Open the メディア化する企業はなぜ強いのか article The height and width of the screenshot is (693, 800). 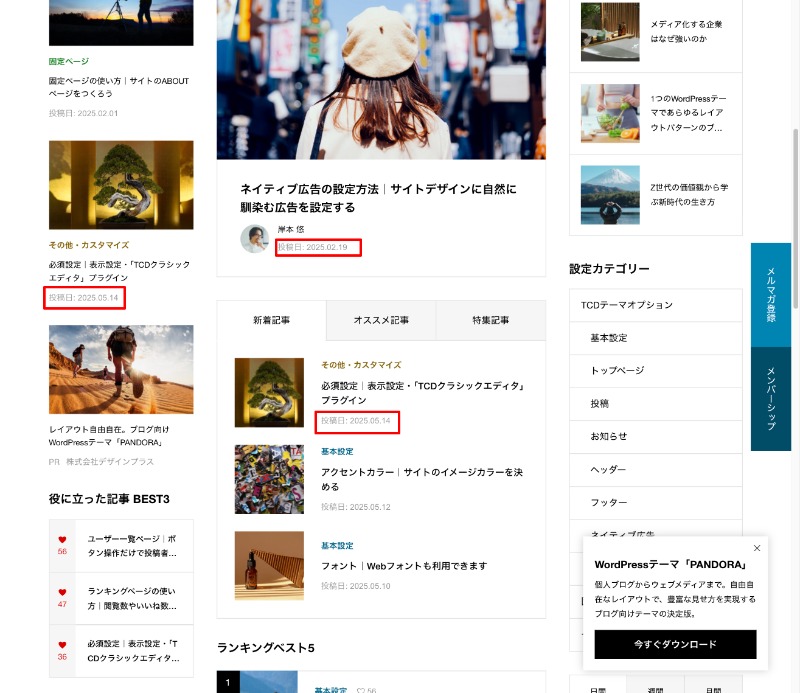pyautogui.click(x=686, y=31)
